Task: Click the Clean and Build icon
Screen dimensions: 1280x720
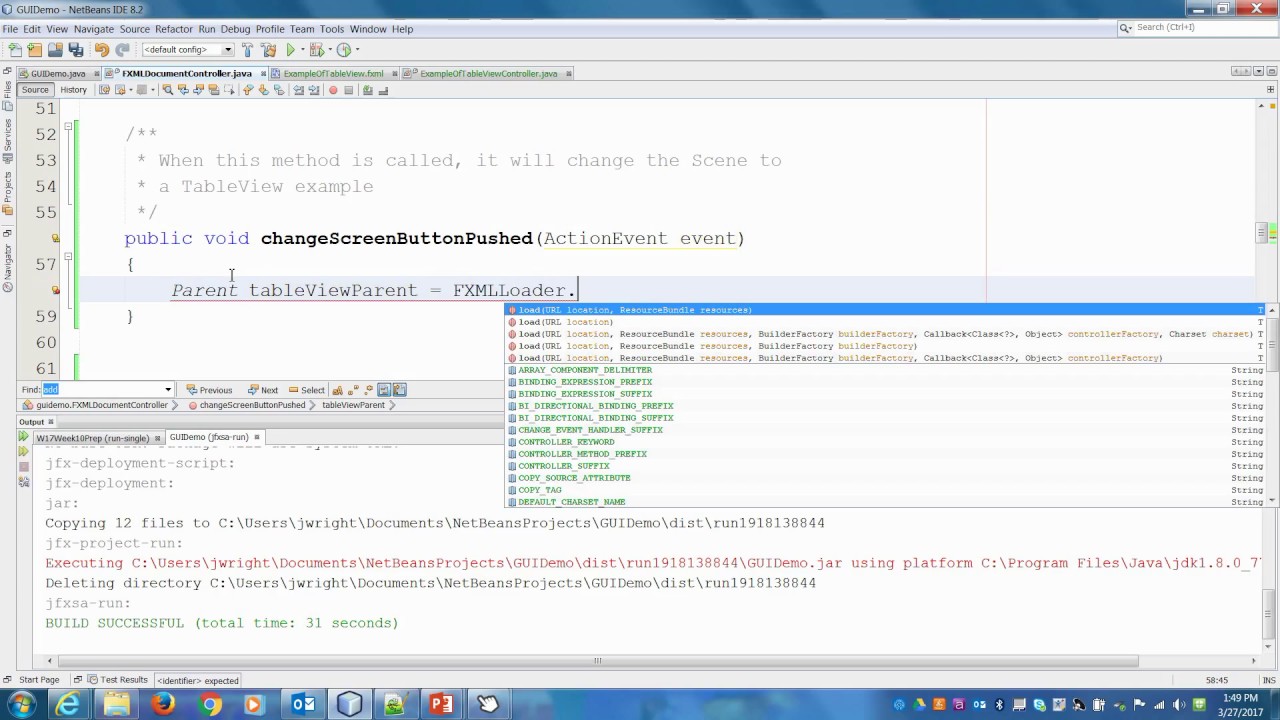Action: [269, 50]
